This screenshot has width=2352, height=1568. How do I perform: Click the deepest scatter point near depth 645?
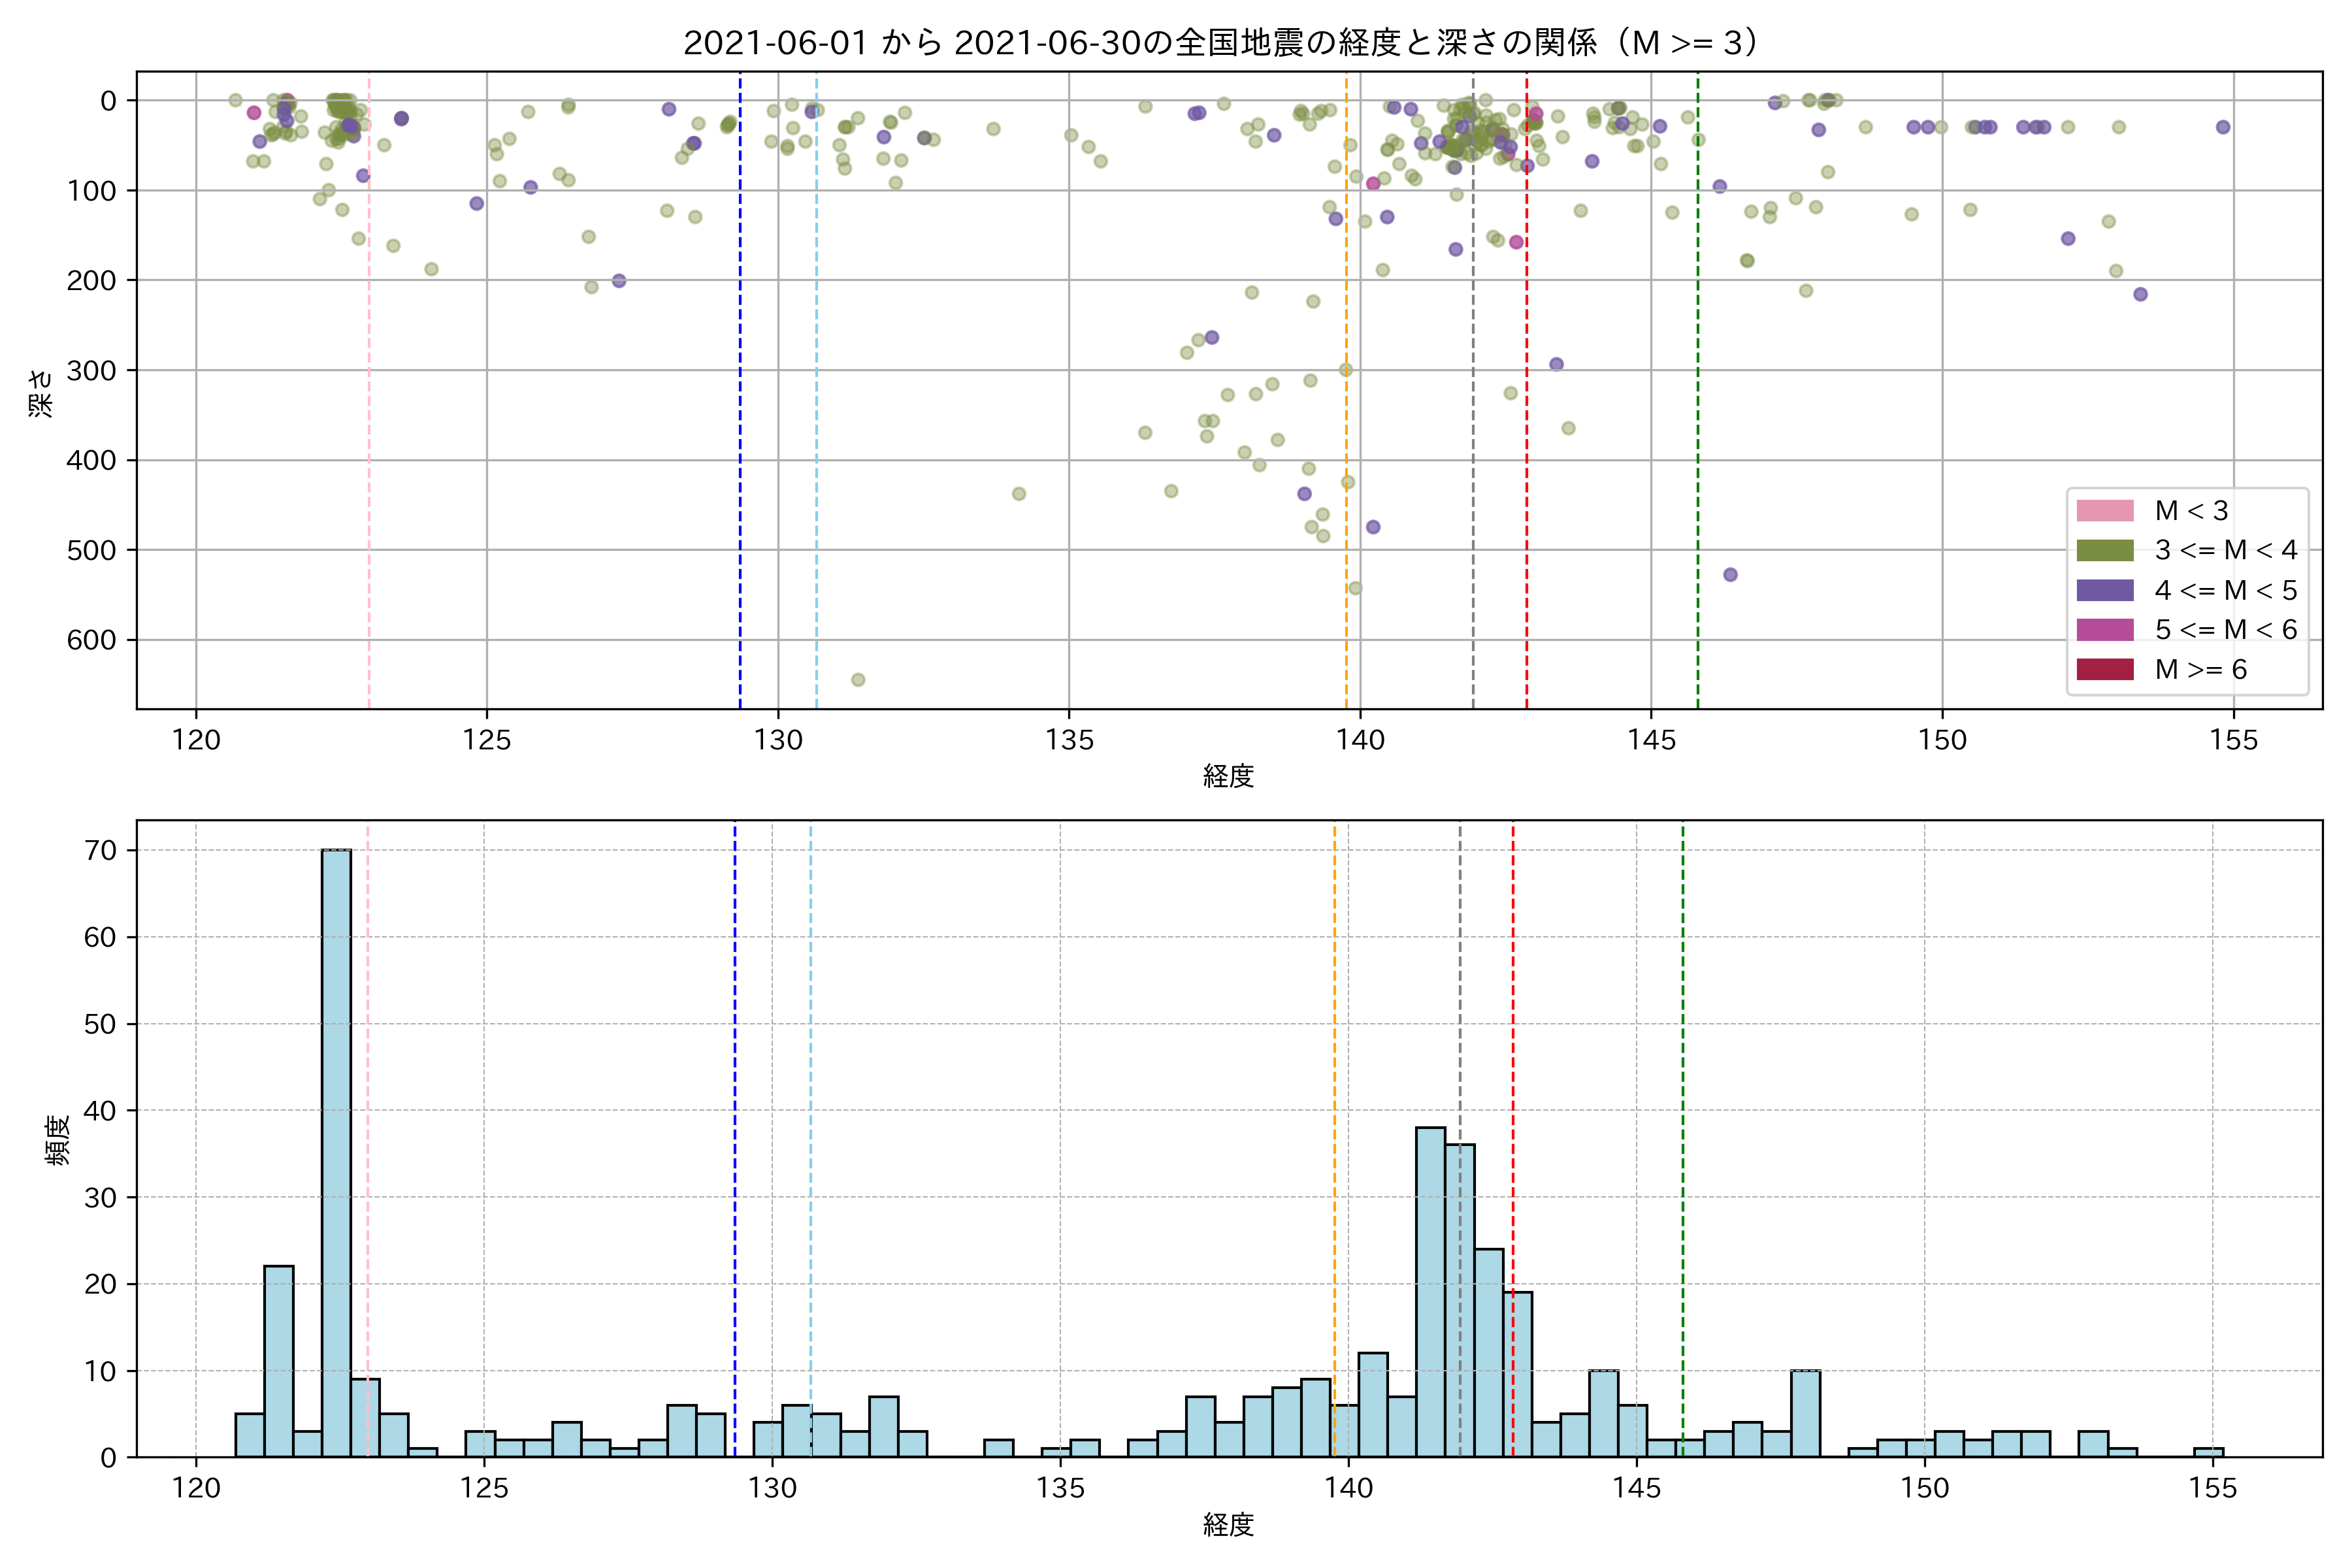(858, 680)
